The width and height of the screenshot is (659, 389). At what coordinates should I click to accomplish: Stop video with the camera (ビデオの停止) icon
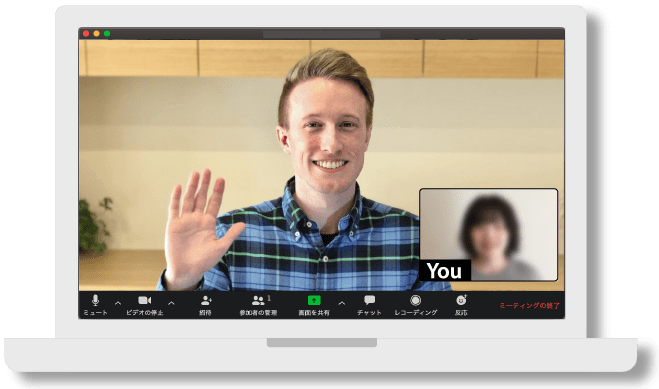(145, 300)
